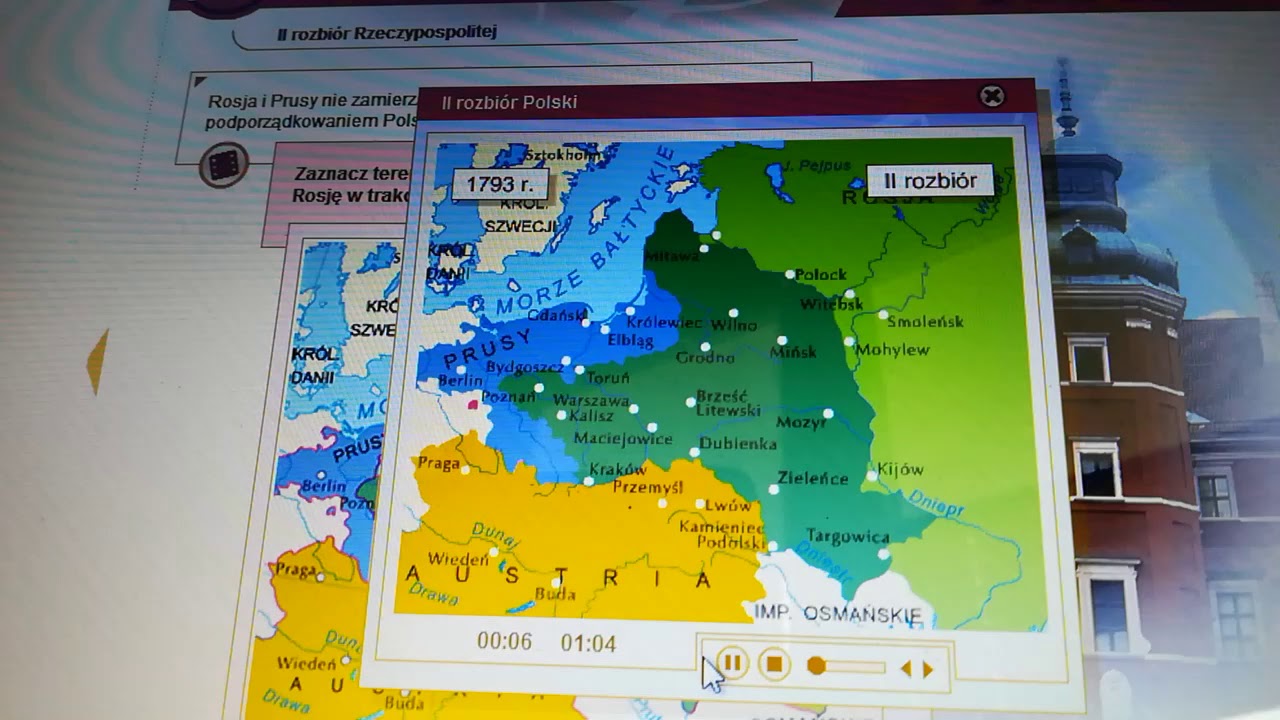Click Elbląg on the popup map
Viewport: 1280px width, 720px height.
630,341
